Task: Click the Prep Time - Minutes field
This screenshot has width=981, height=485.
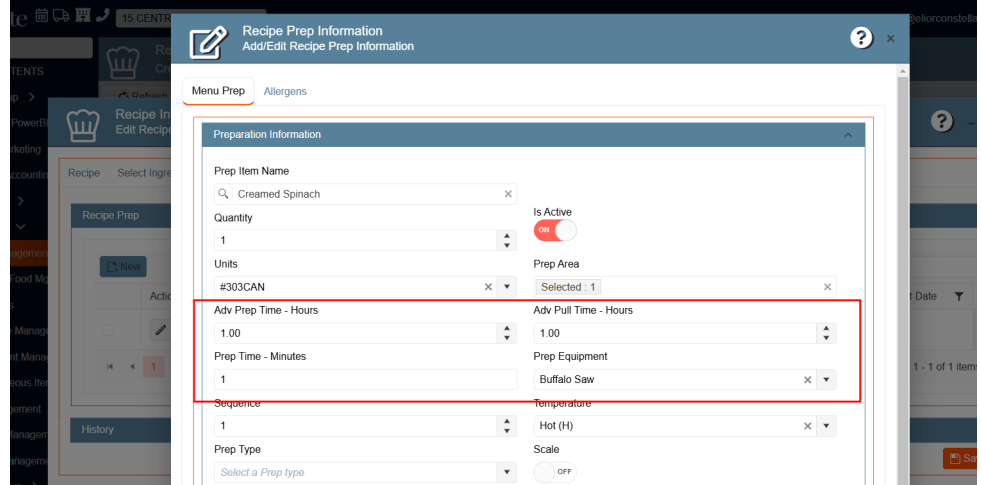Action: click(365, 379)
